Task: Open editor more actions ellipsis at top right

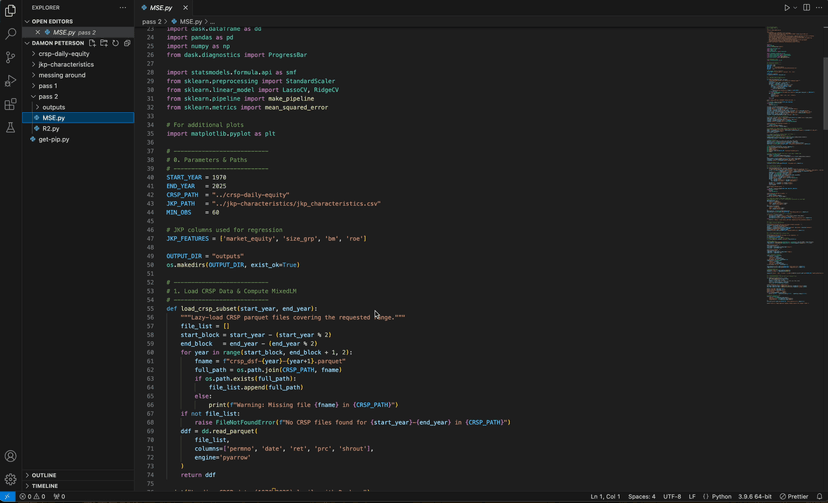Action: point(819,7)
